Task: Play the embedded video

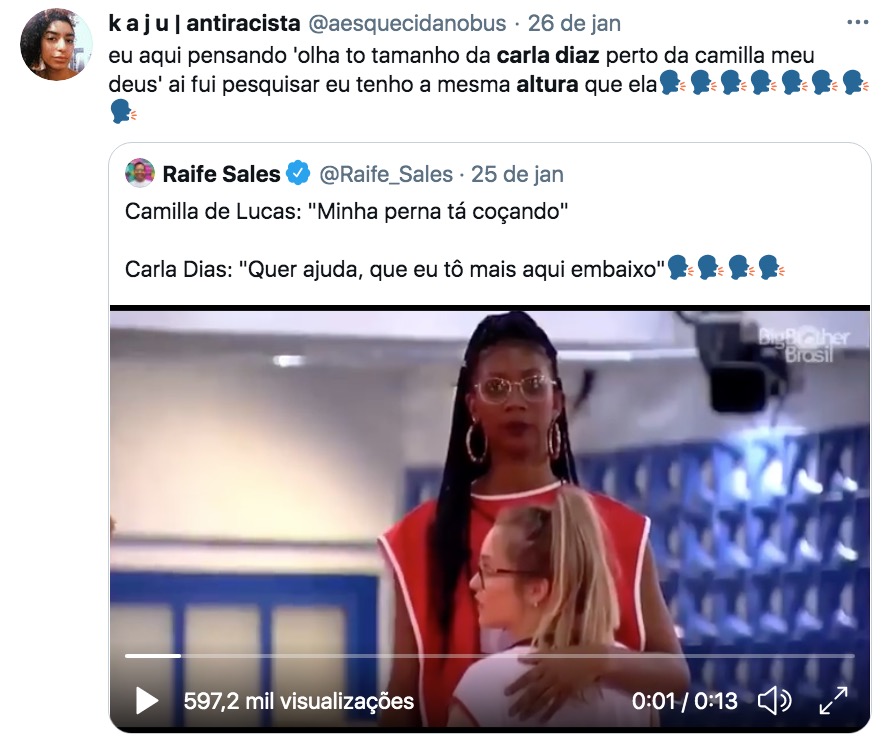Action: tap(147, 701)
